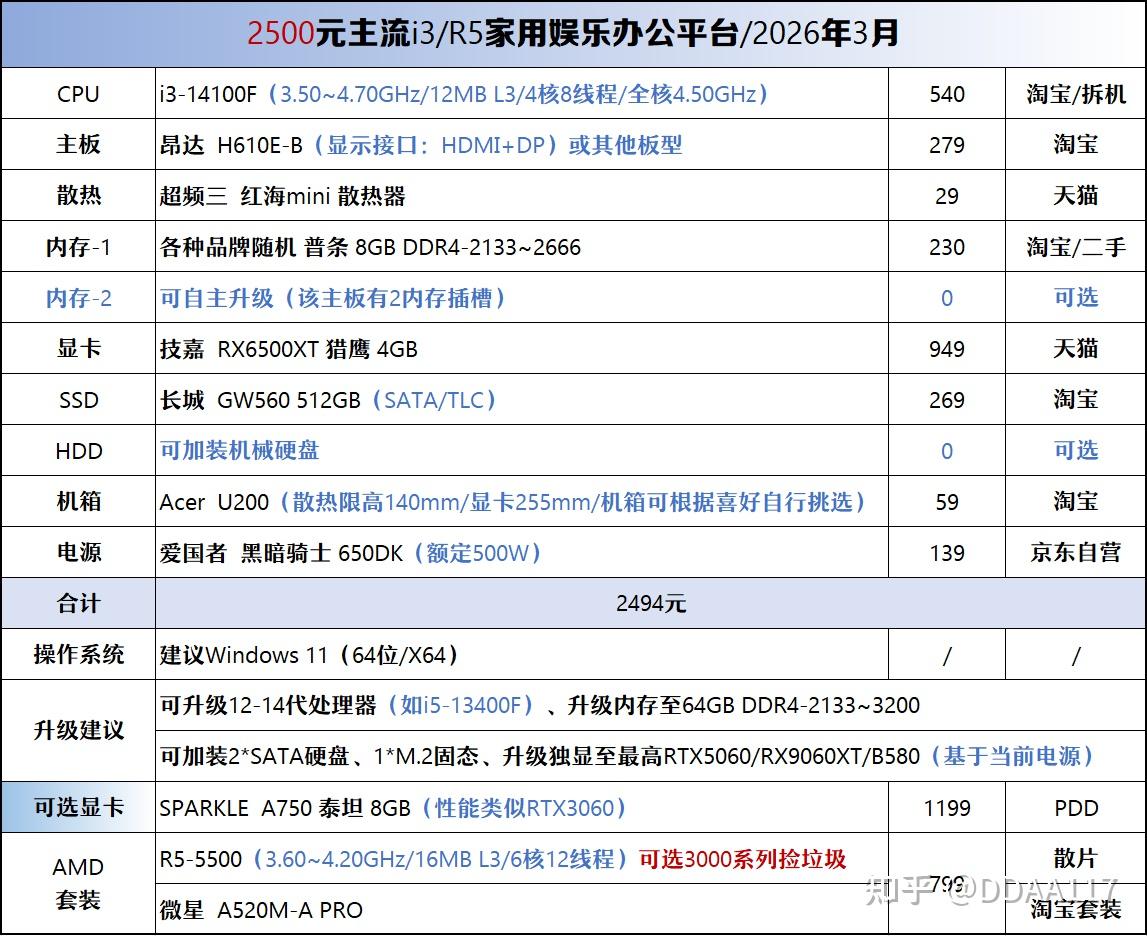Click the title header mentioning 2500元

point(574,34)
